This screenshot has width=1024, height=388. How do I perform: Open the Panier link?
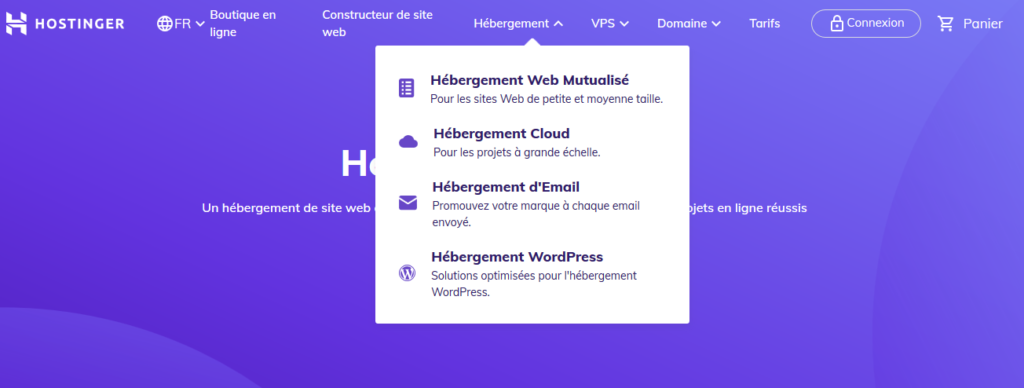tap(982, 24)
